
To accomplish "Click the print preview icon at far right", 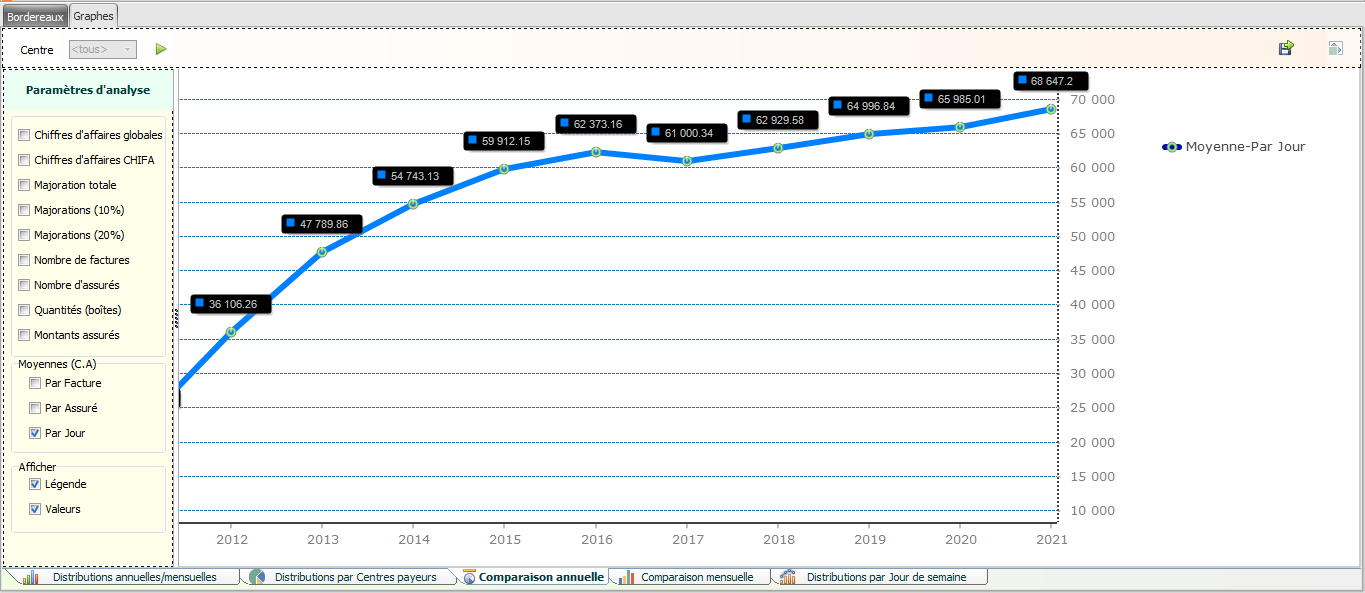I will click(x=1335, y=48).
